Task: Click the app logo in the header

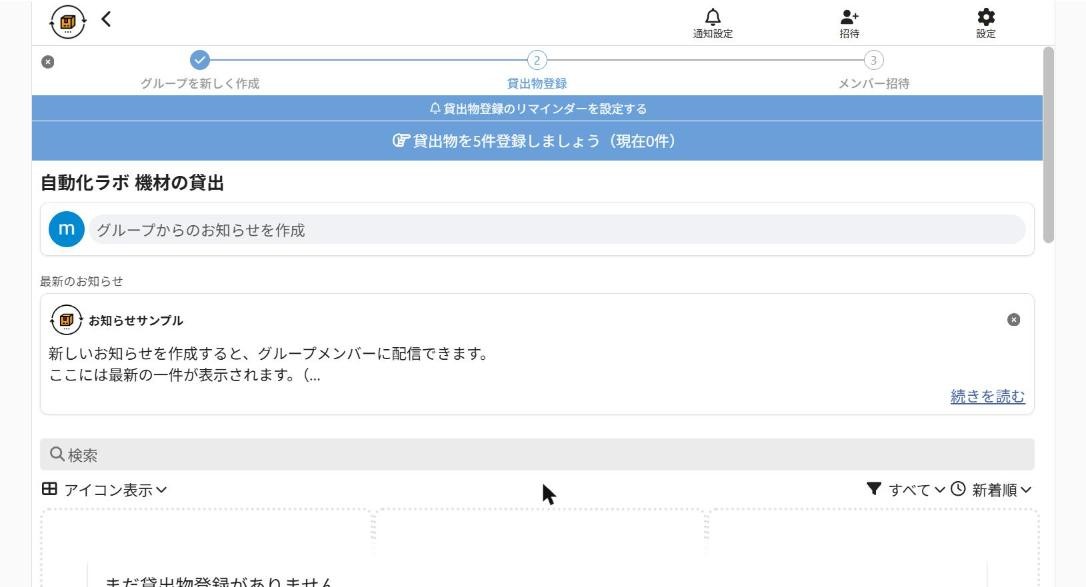Action: click(x=68, y=22)
